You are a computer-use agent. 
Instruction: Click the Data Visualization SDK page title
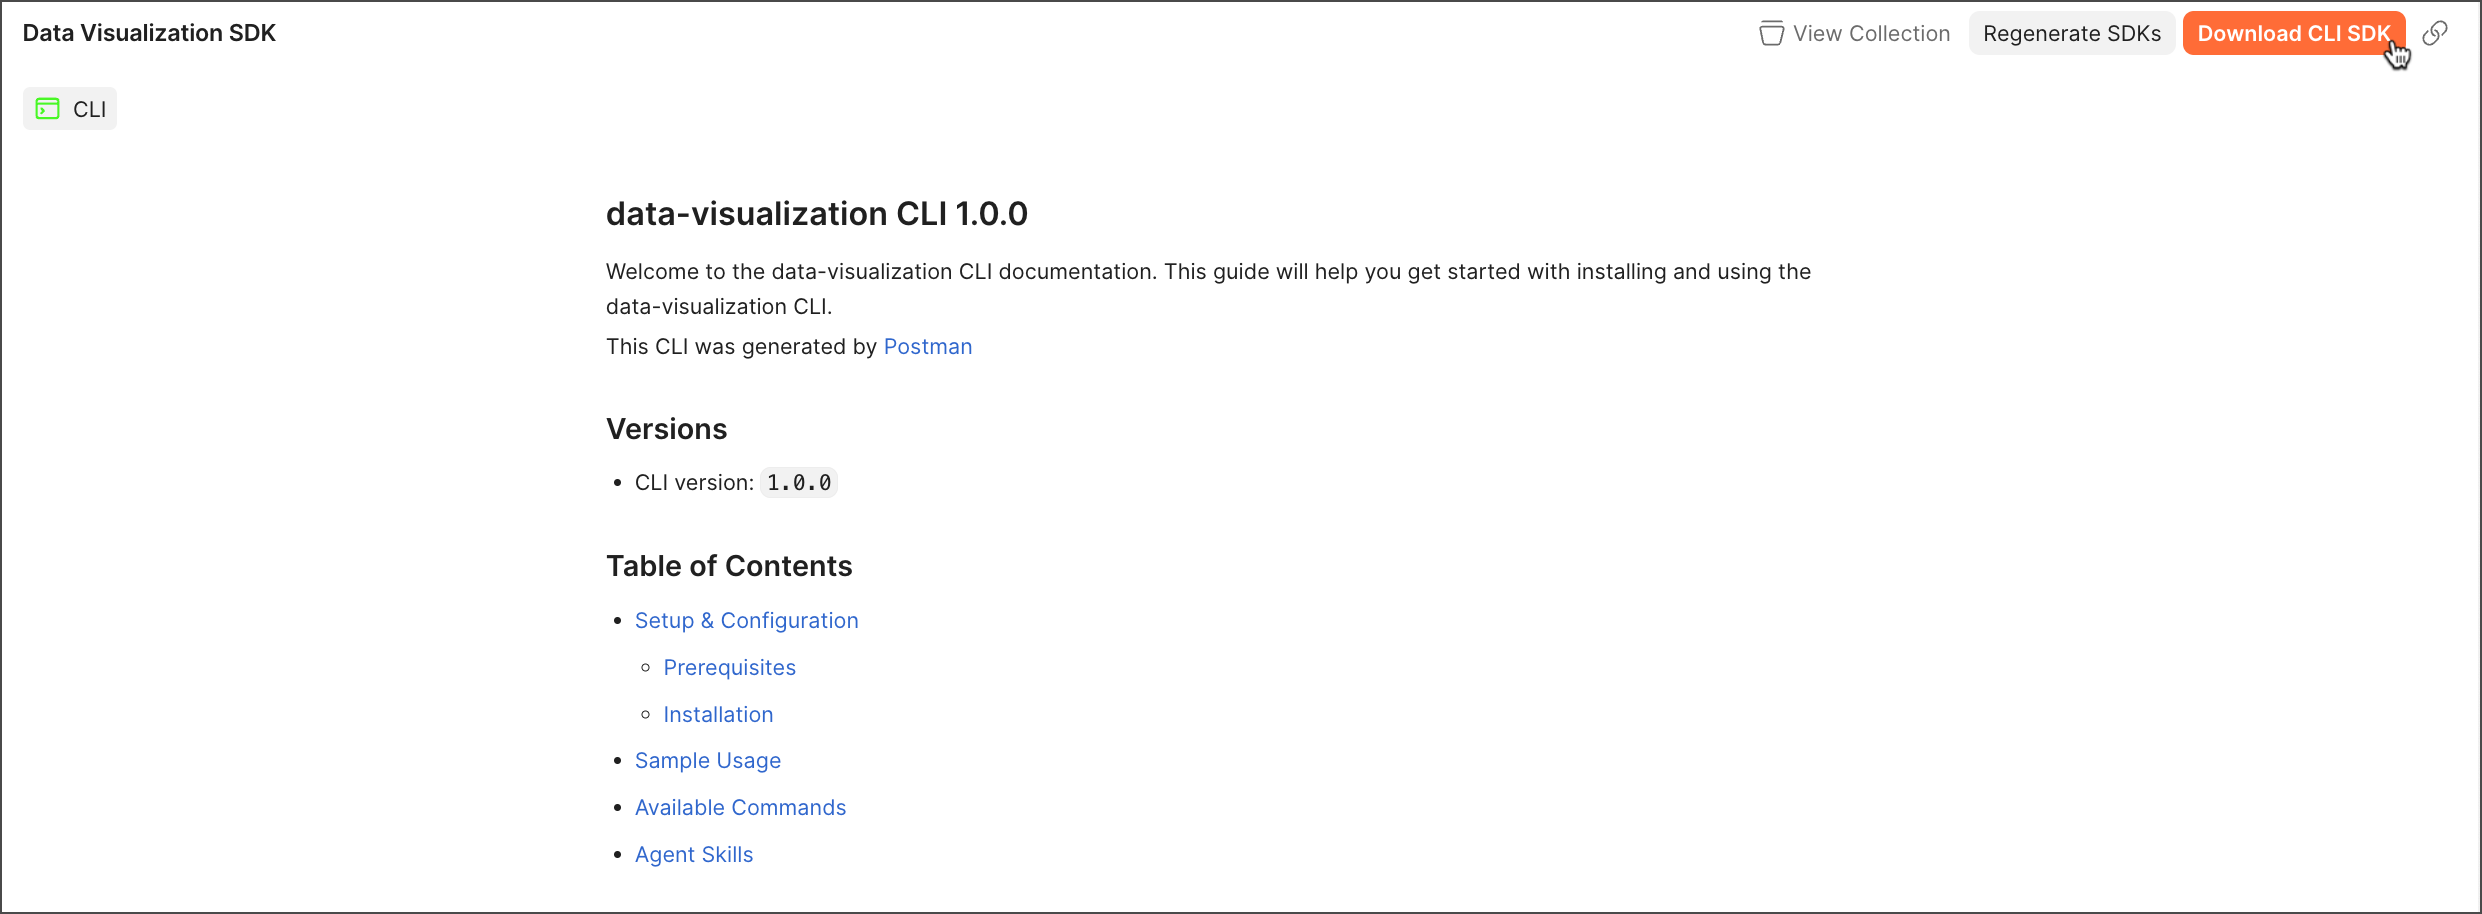click(149, 33)
